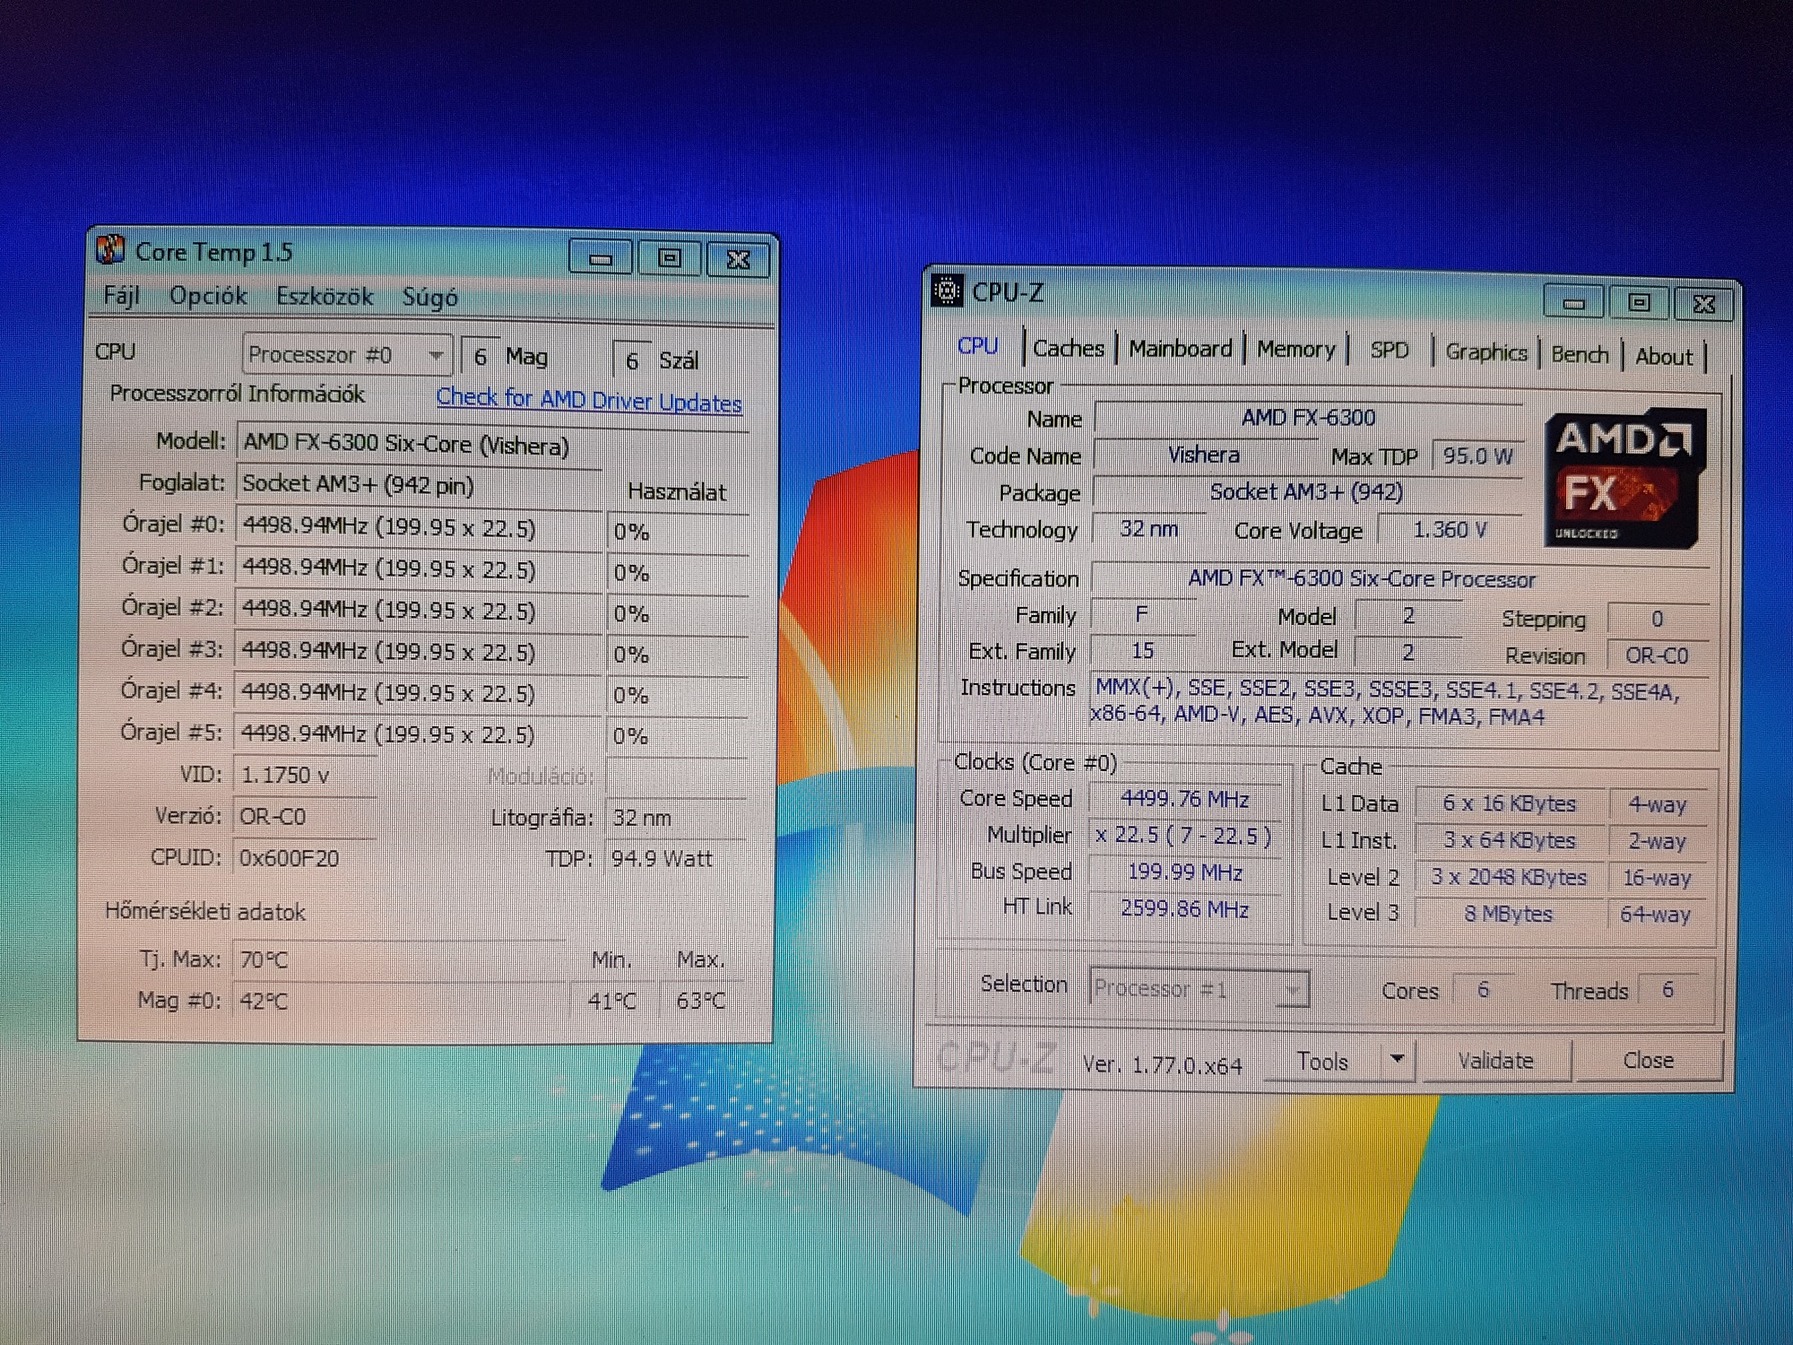The image size is (1793, 1345).
Task: Click the Name field AMD FX-6300 in CPU-Z
Action: (x=1308, y=418)
